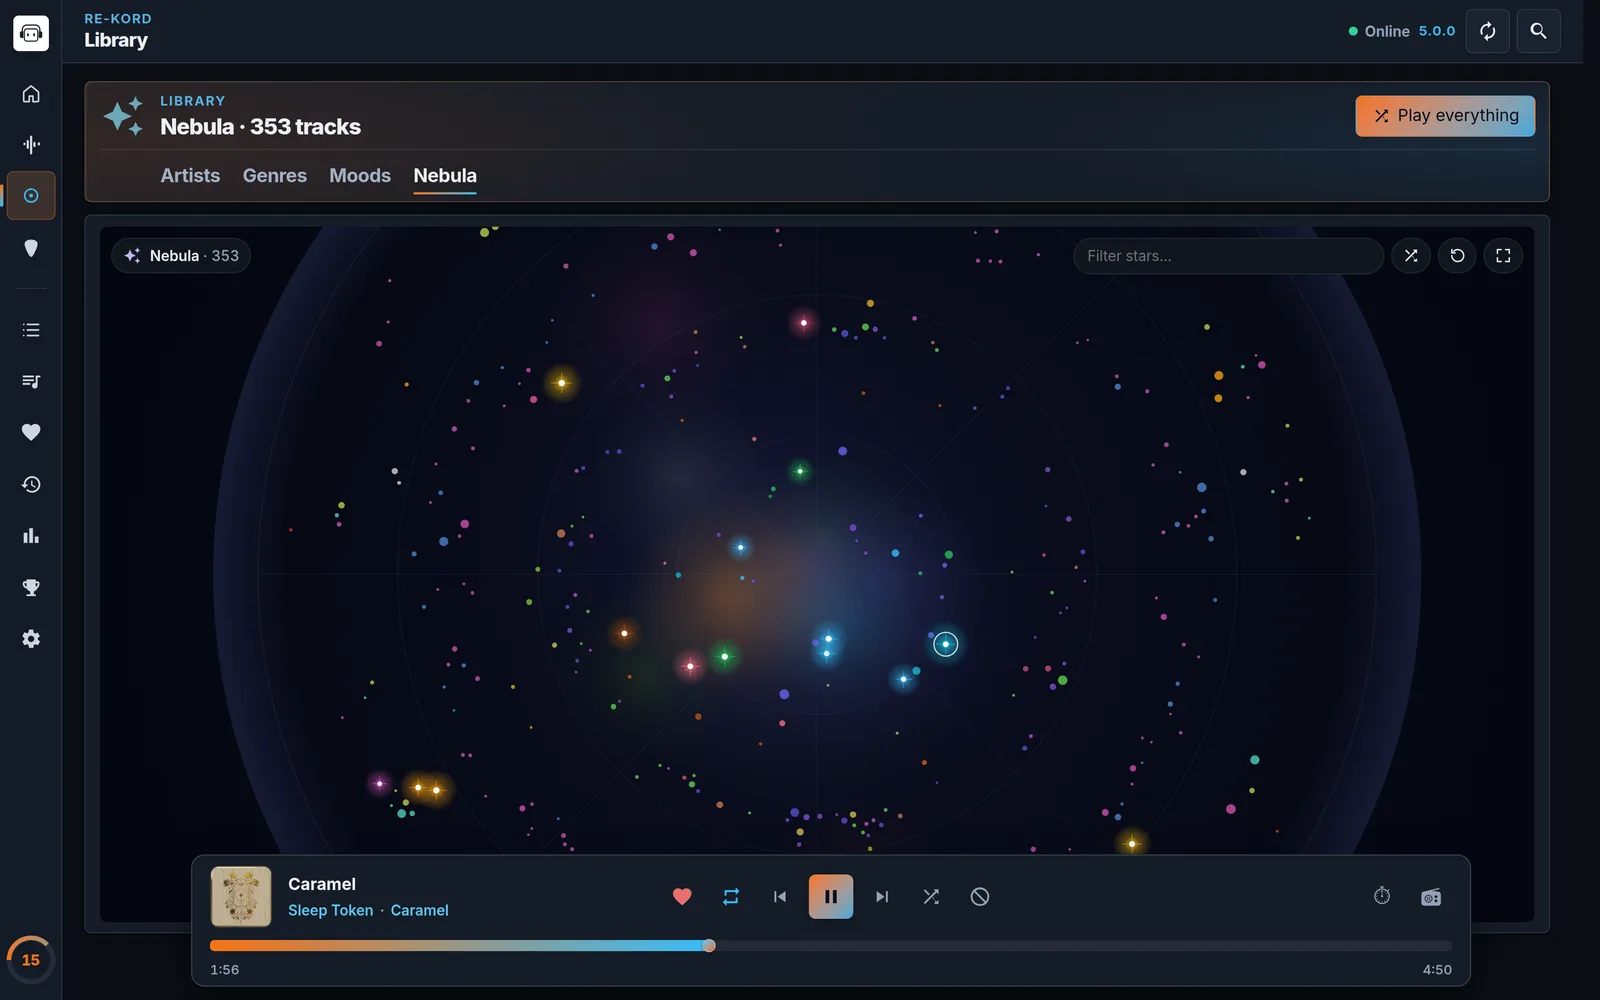Open the Sleep Token artist link
Screen dimensions: 1600x1000
pyautogui.click(x=330, y=910)
